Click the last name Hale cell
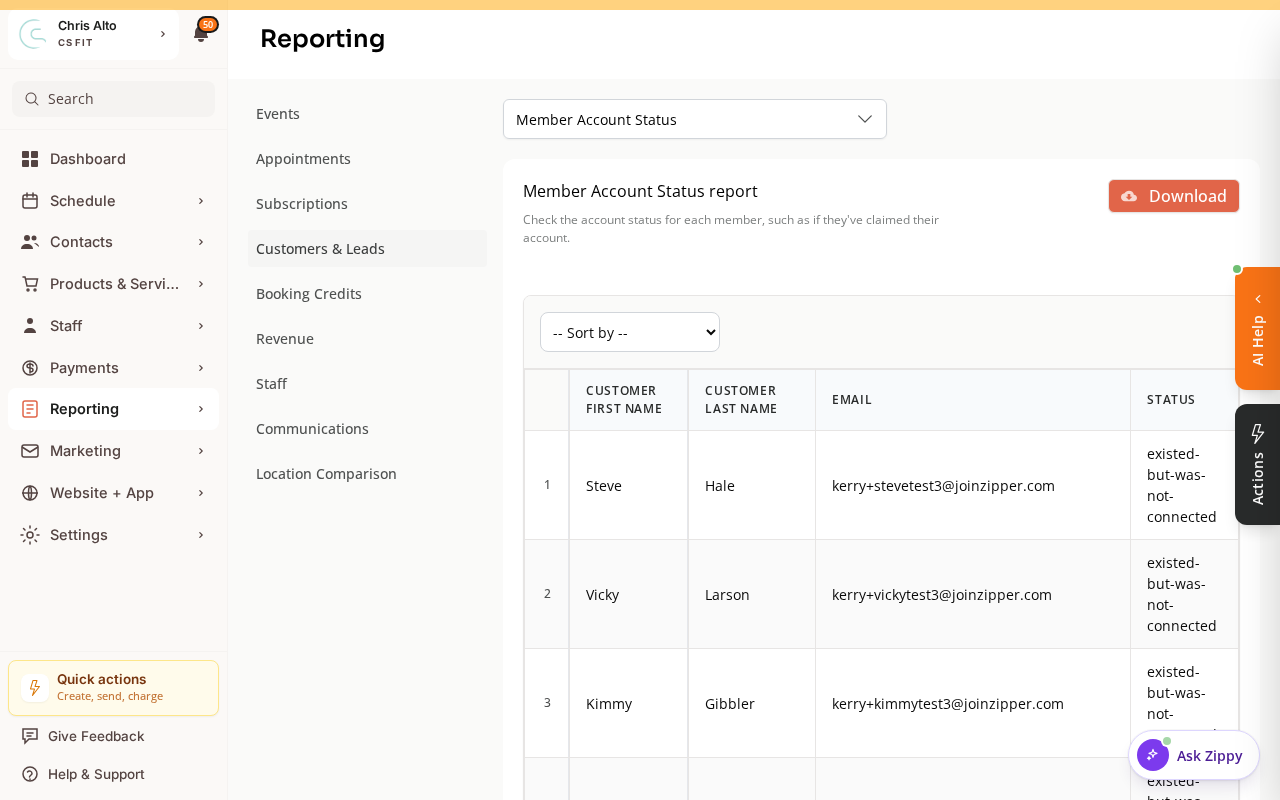Viewport: 1280px width, 800px height. (x=752, y=486)
